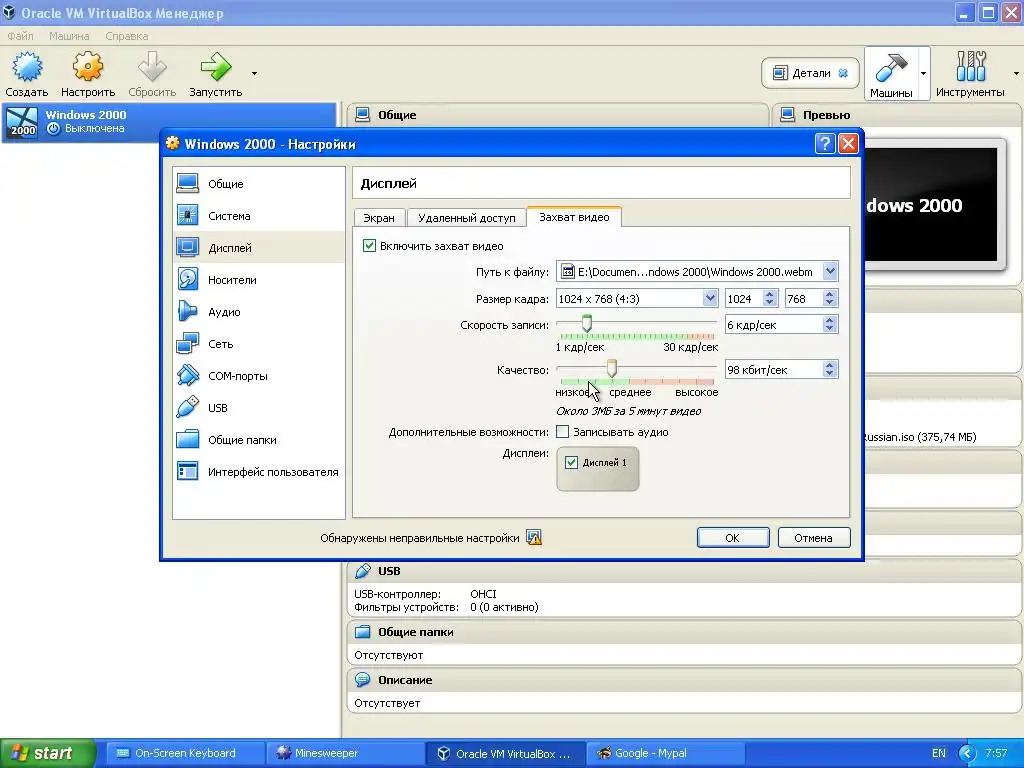The image size is (1024, 768).
Task: Open the Носители storage disk icon
Action: [x=187, y=280]
